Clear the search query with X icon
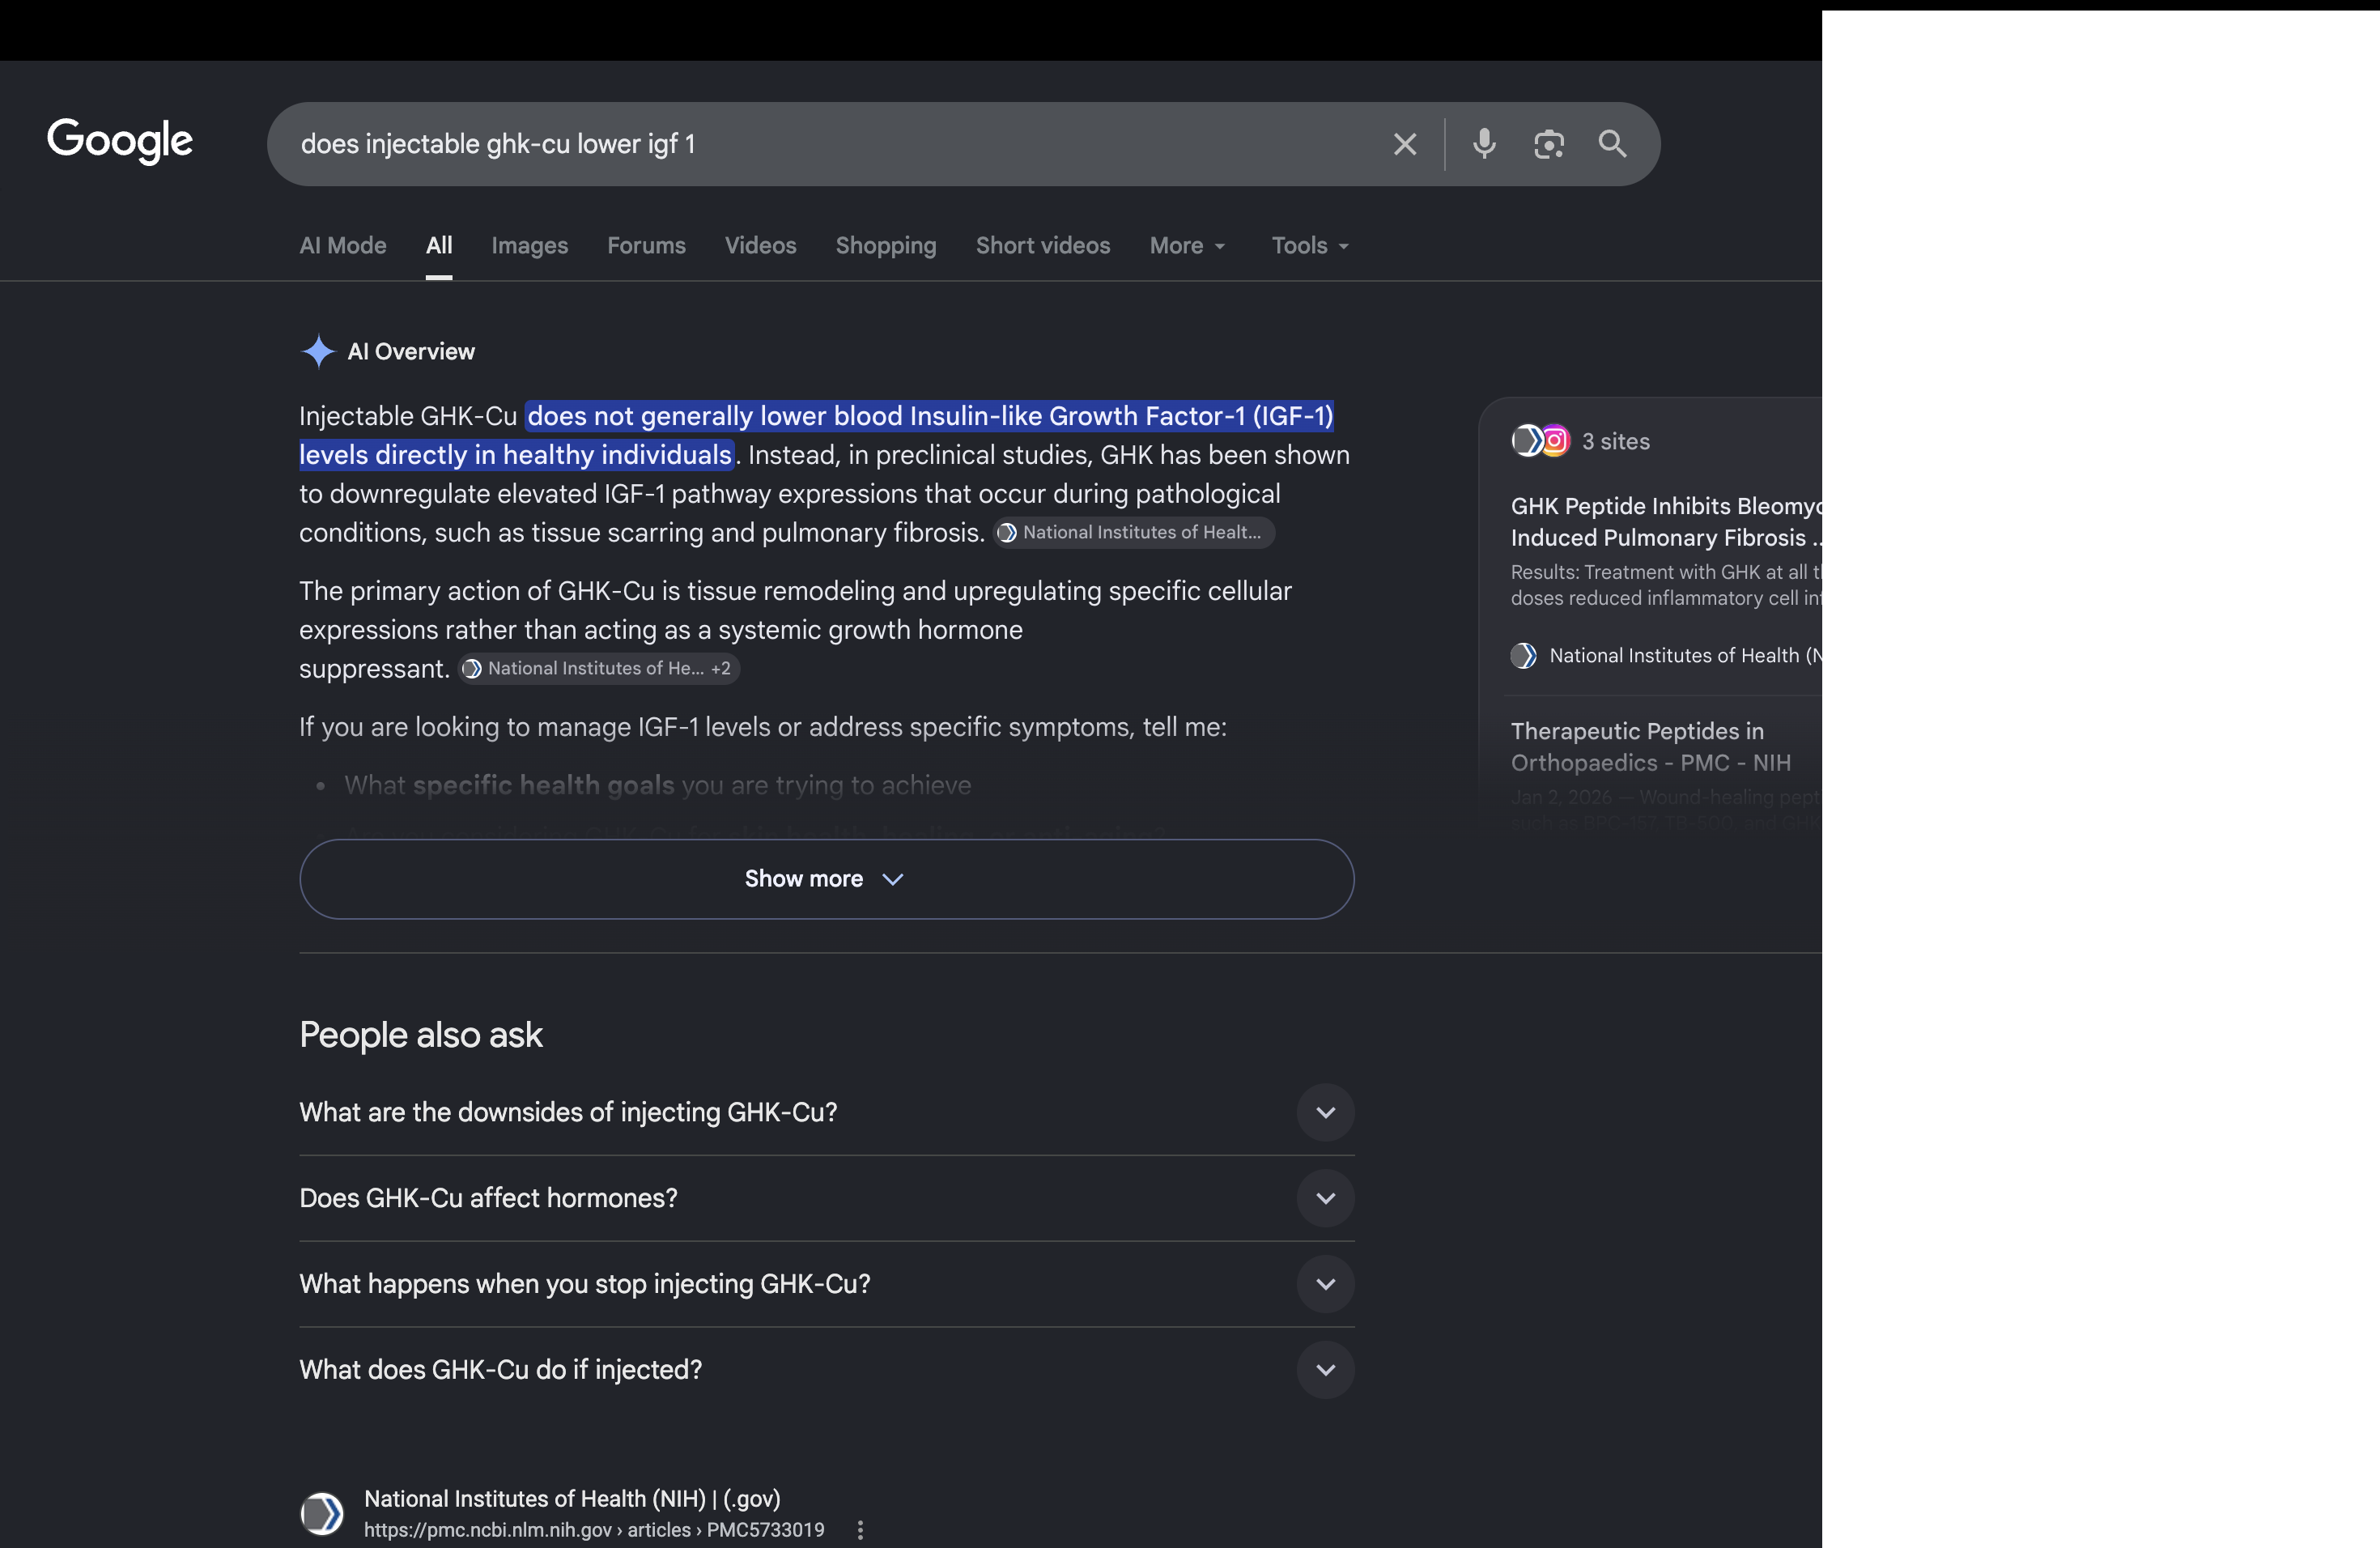This screenshot has width=2380, height=1548. coord(1405,144)
